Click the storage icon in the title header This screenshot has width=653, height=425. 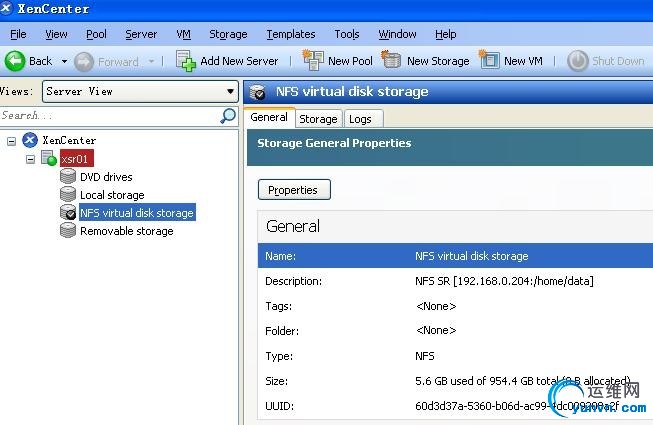(x=258, y=92)
